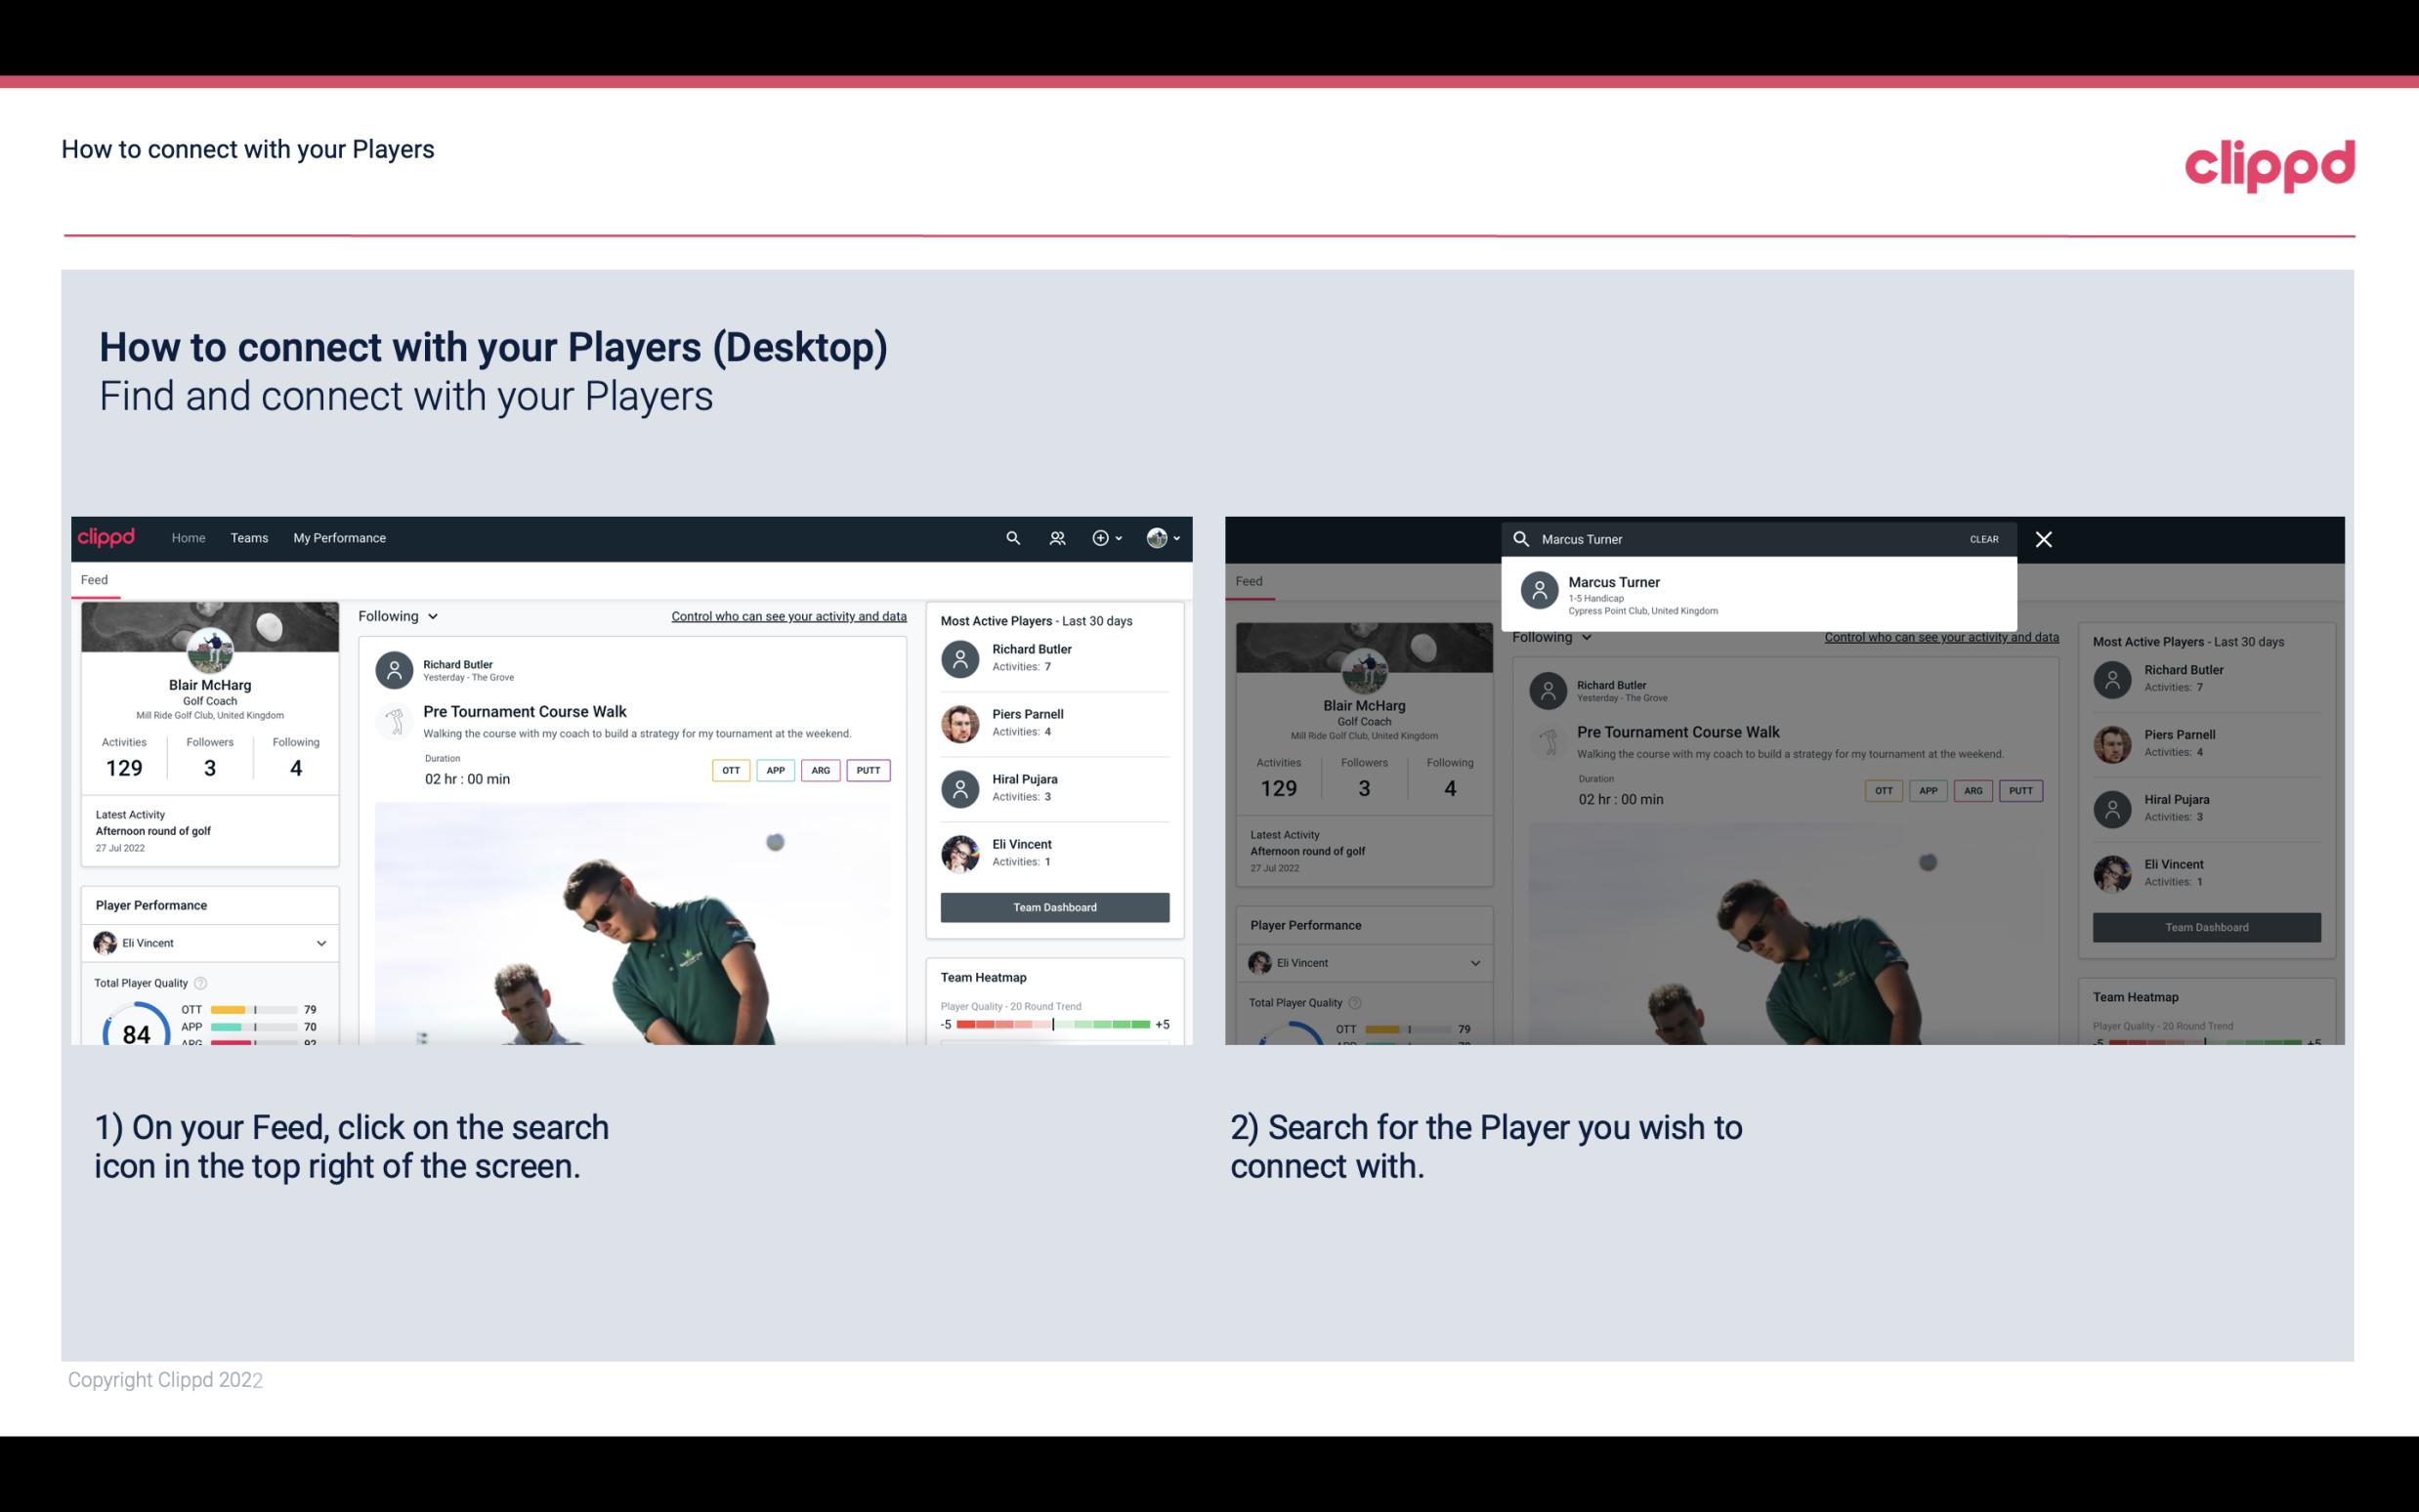
Task: Click the user profile icon top right
Action: point(1158,536)
